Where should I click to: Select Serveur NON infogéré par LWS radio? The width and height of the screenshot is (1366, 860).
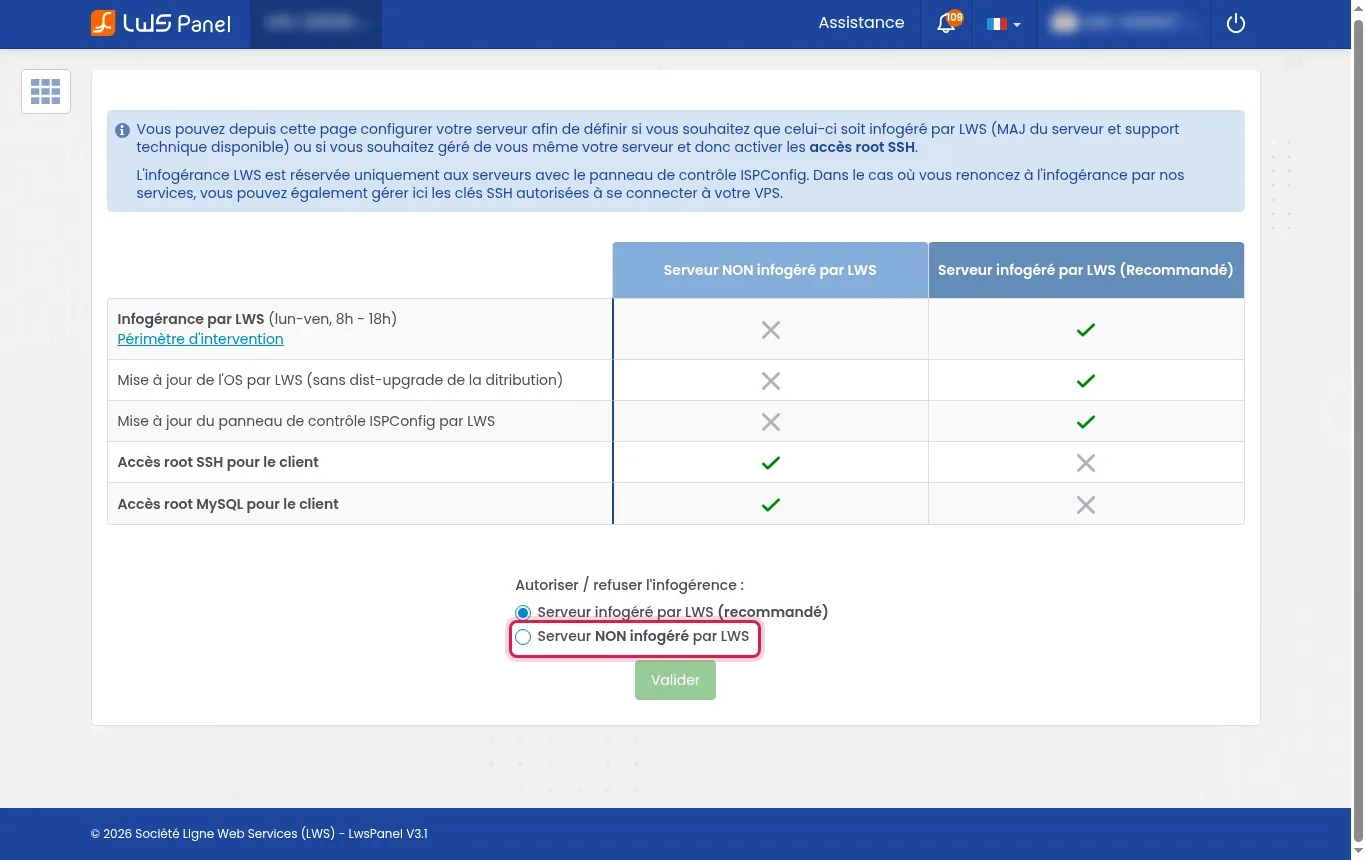tap(523, 637)
